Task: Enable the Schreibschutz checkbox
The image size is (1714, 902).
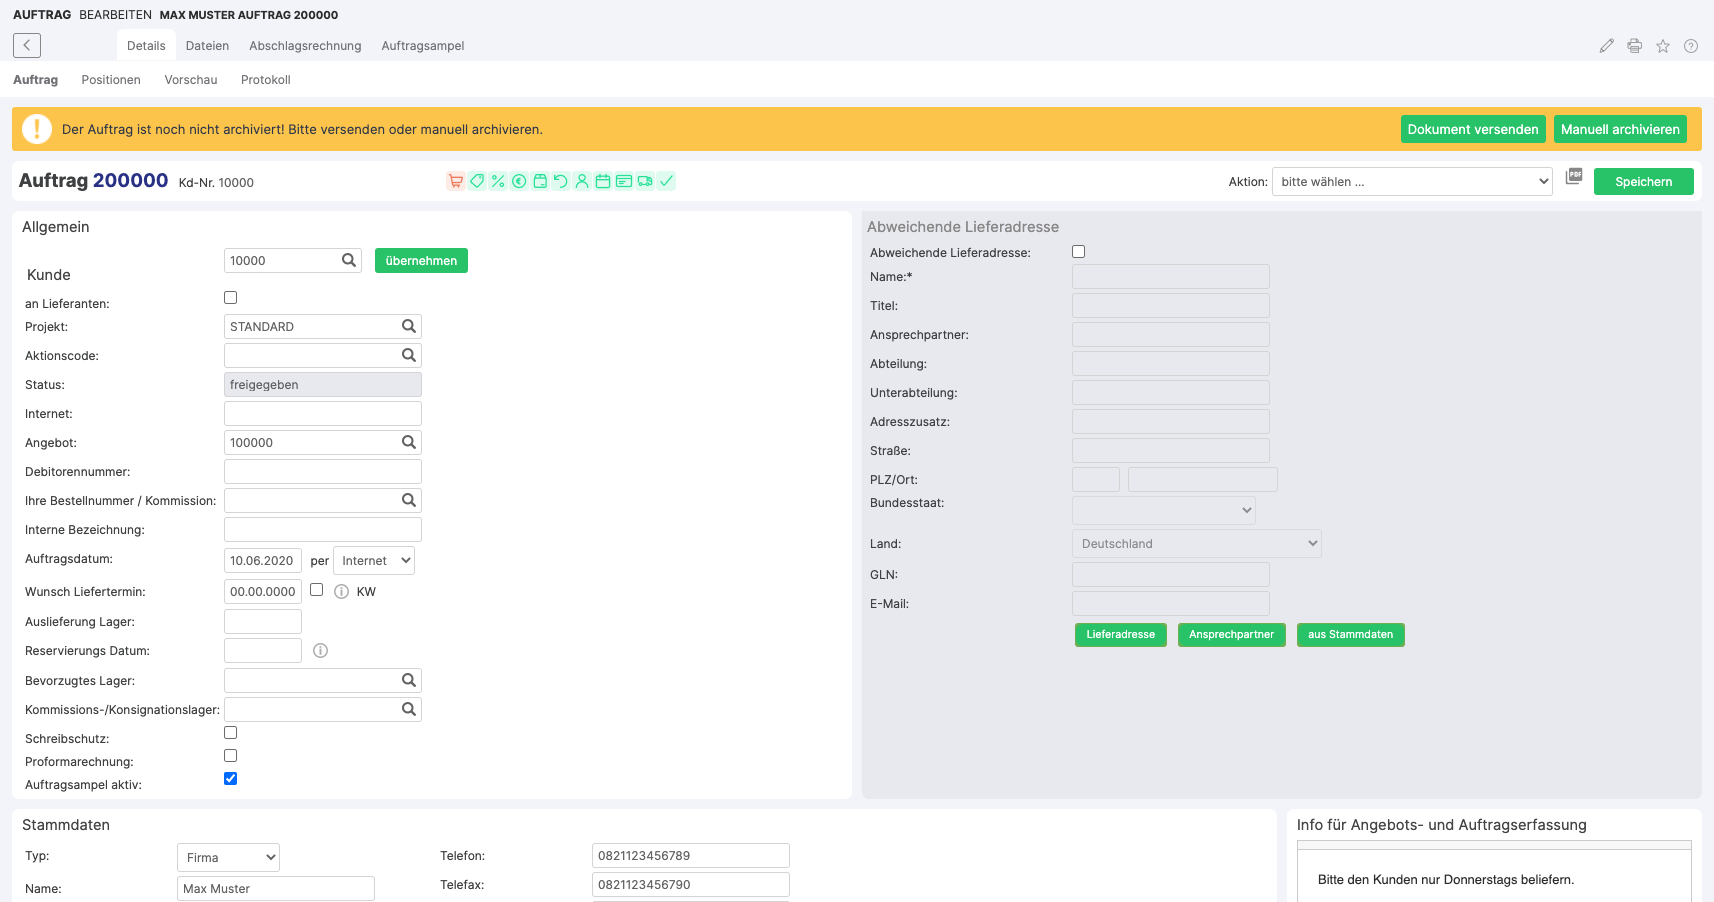Action: click(x=231, y=733)
